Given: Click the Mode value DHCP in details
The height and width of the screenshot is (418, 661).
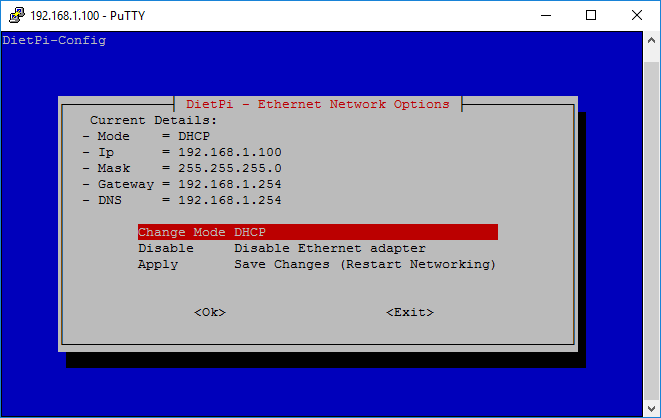Looking at the screenshot, I should pos(194,136).
